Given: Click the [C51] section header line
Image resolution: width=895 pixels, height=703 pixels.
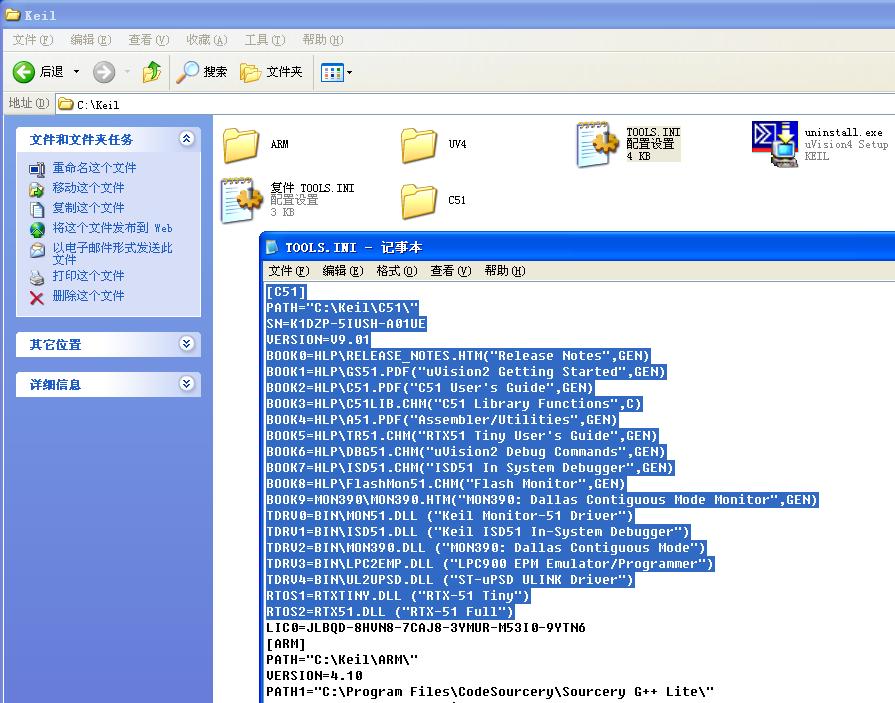Looking at the screenshot, I should click(286, 292).
